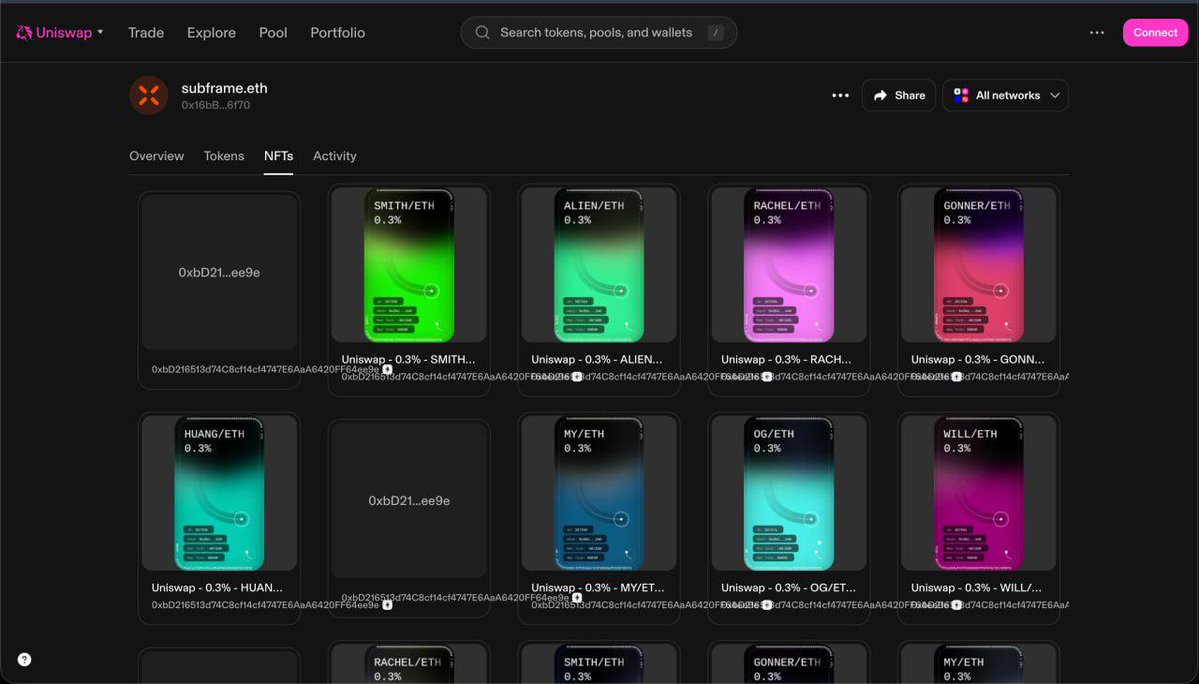1199x684 pixels.
Task: Open the pink RACHEL/ETH NFT thumbnail
Action: [788, 265]
